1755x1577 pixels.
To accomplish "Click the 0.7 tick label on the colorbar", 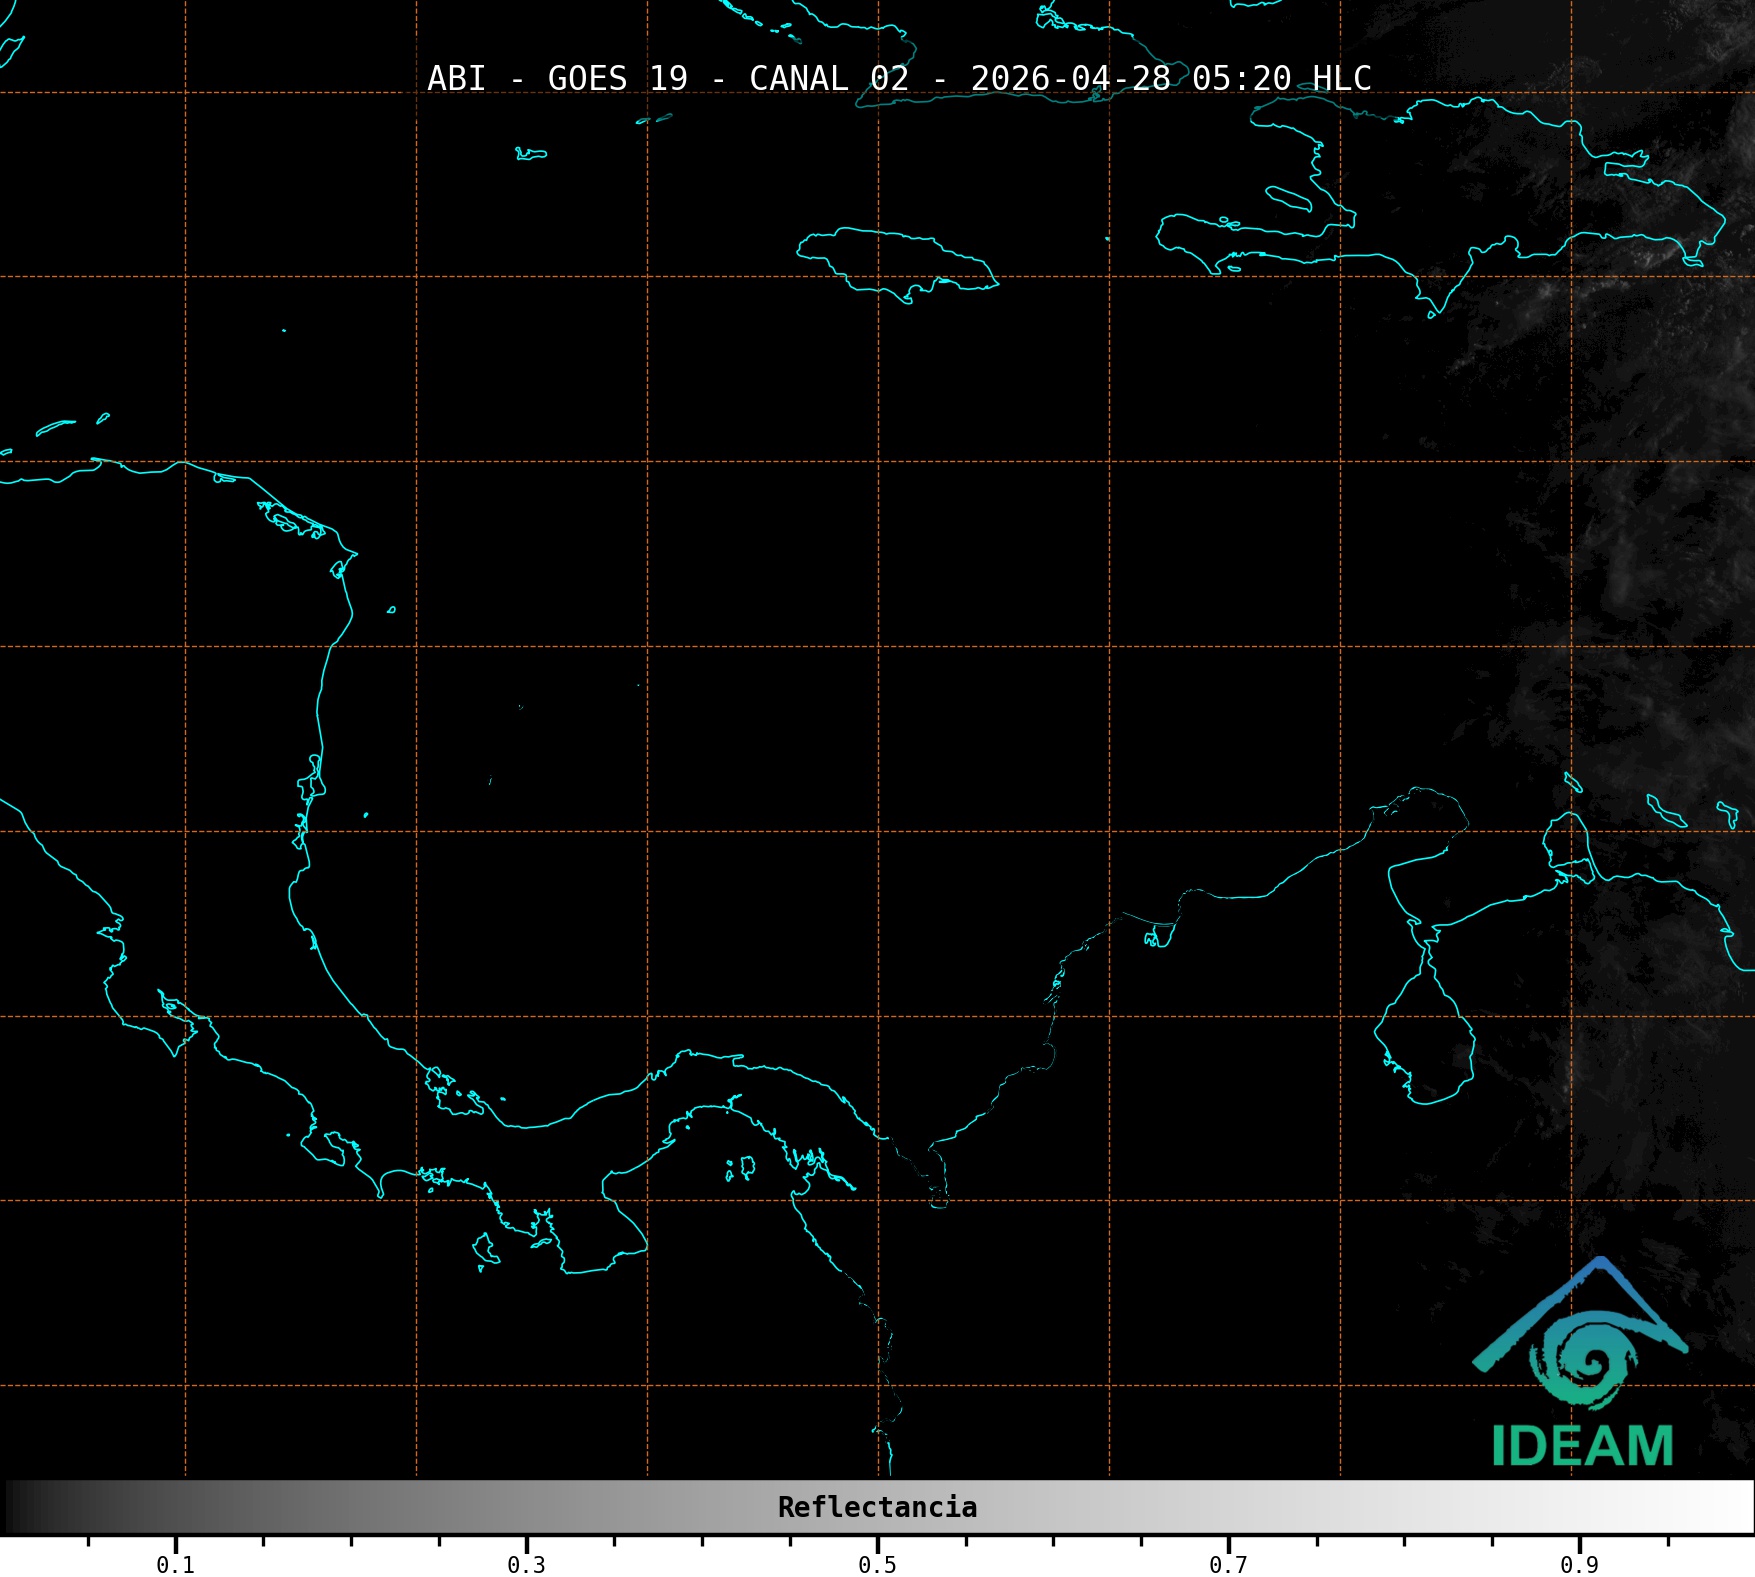I will tap(1228, 1564).
